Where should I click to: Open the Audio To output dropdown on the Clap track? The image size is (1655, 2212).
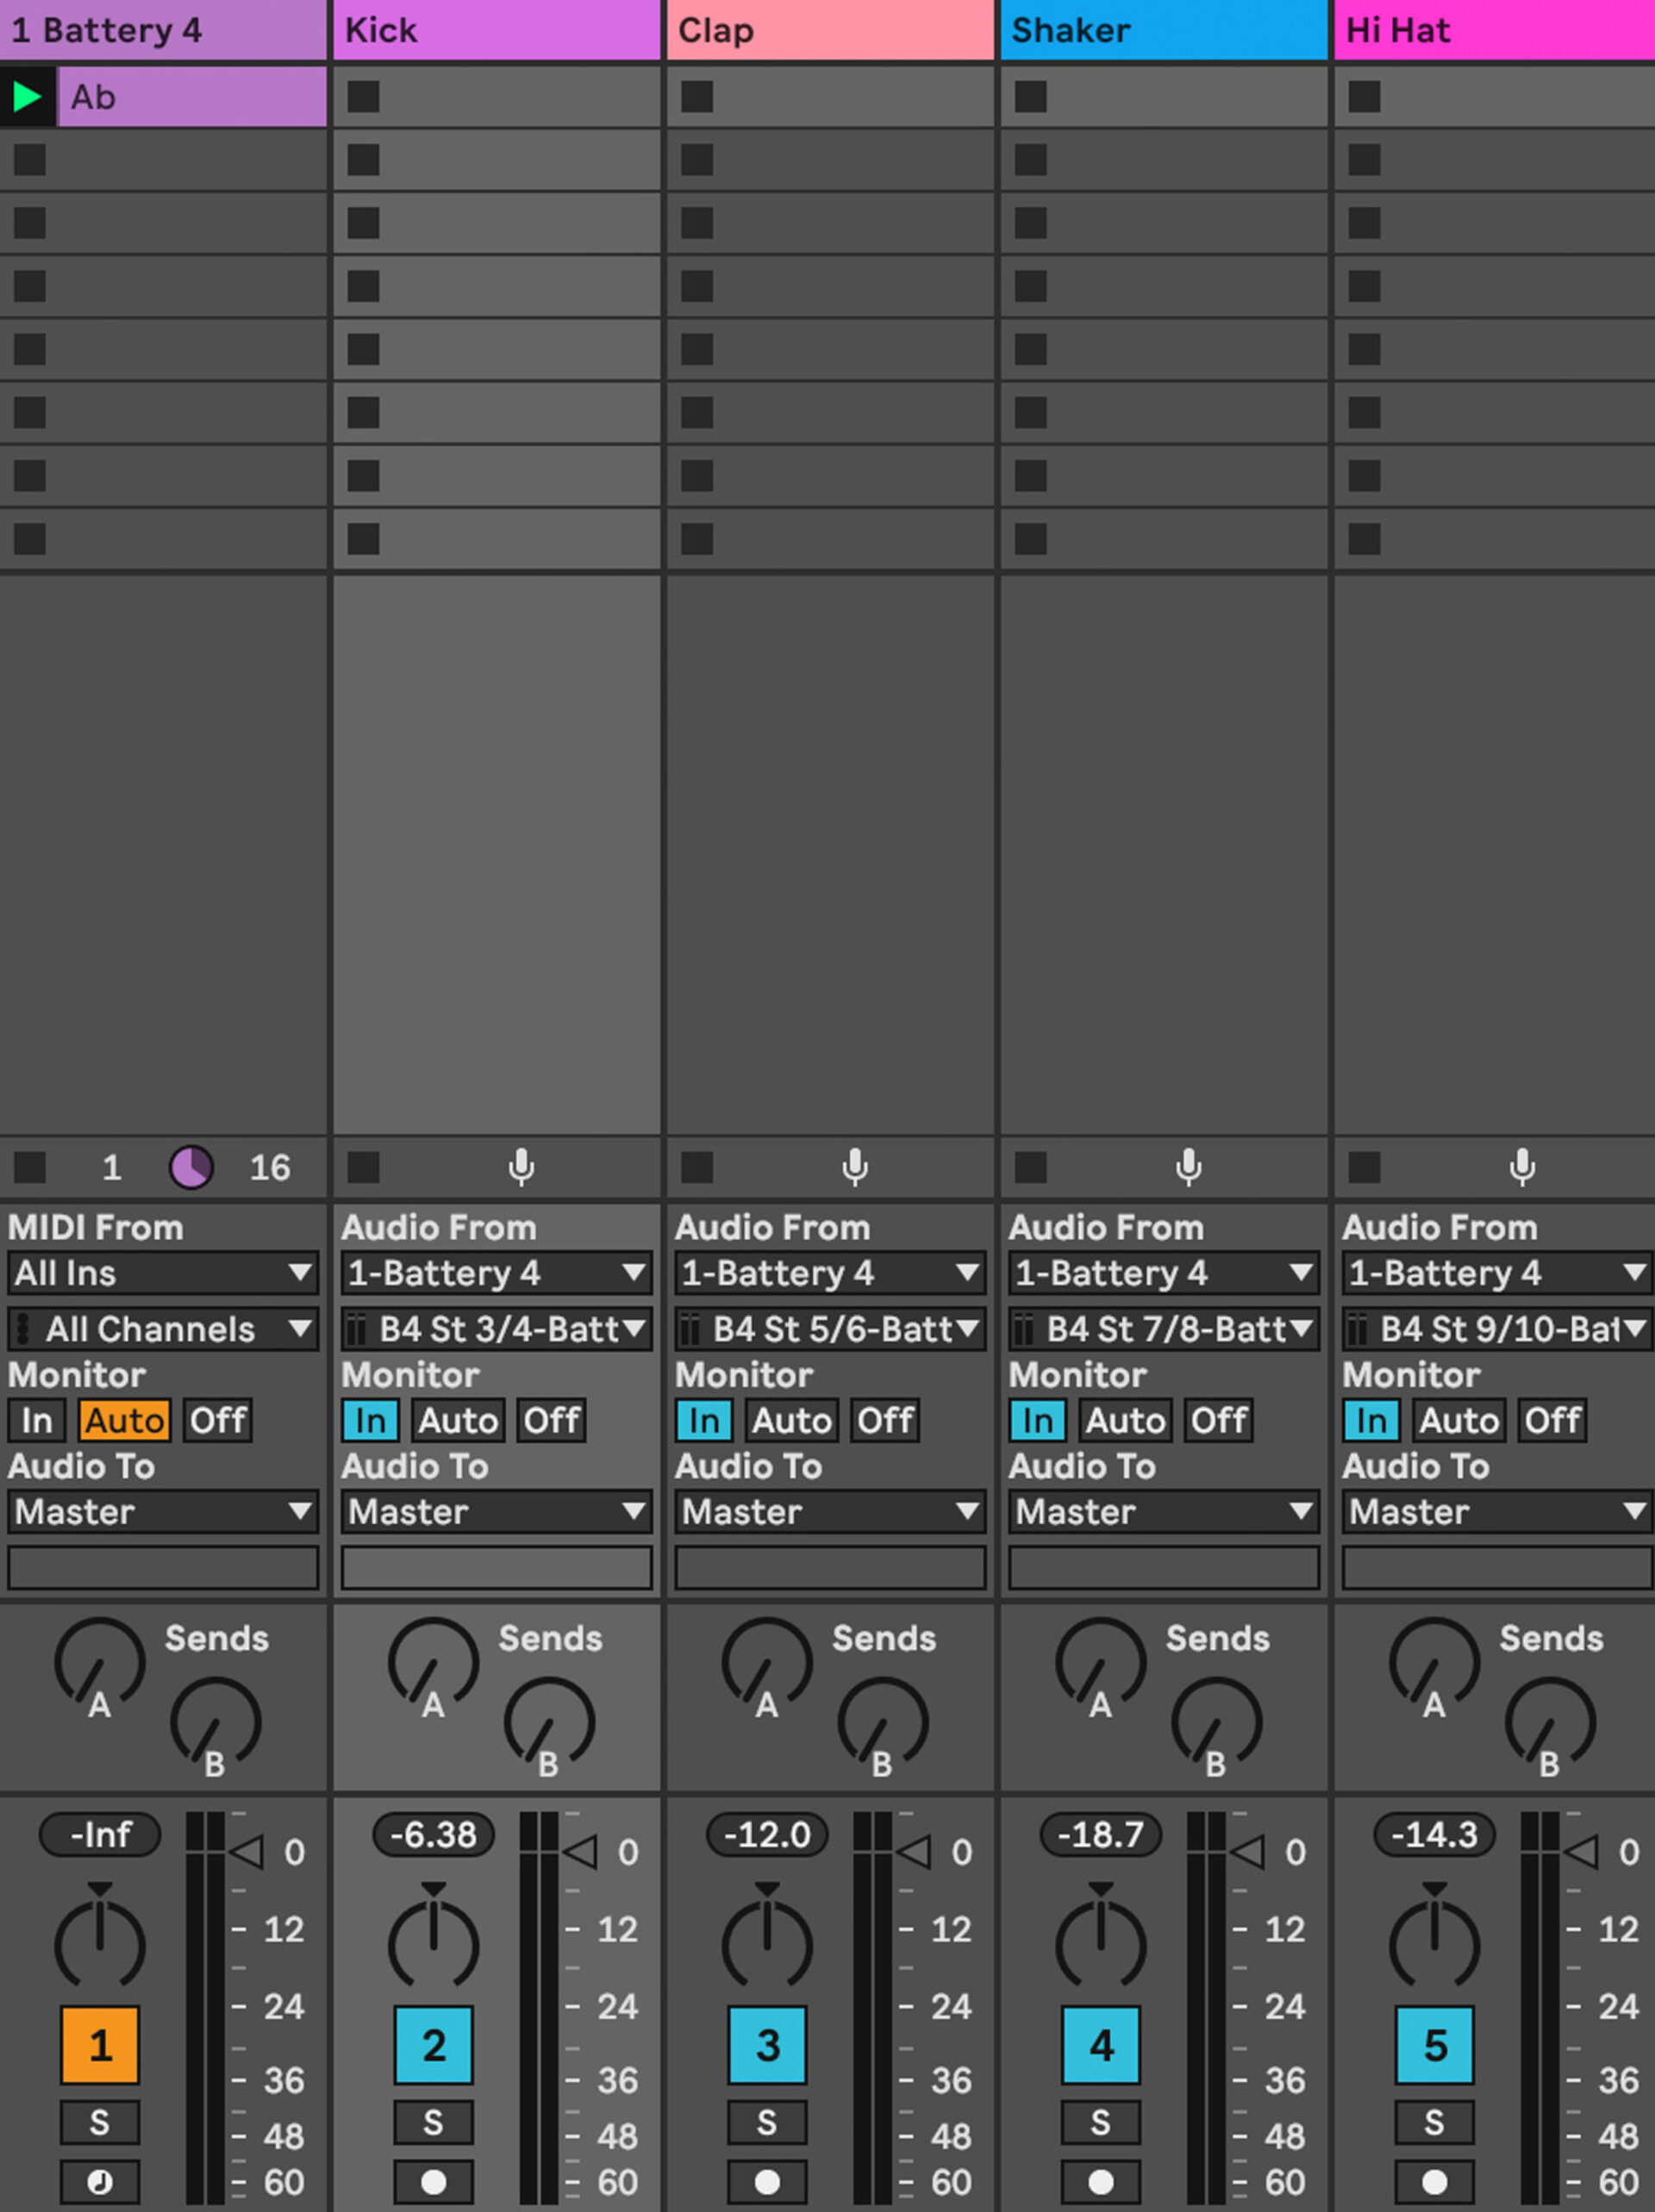coord(829,1512)
